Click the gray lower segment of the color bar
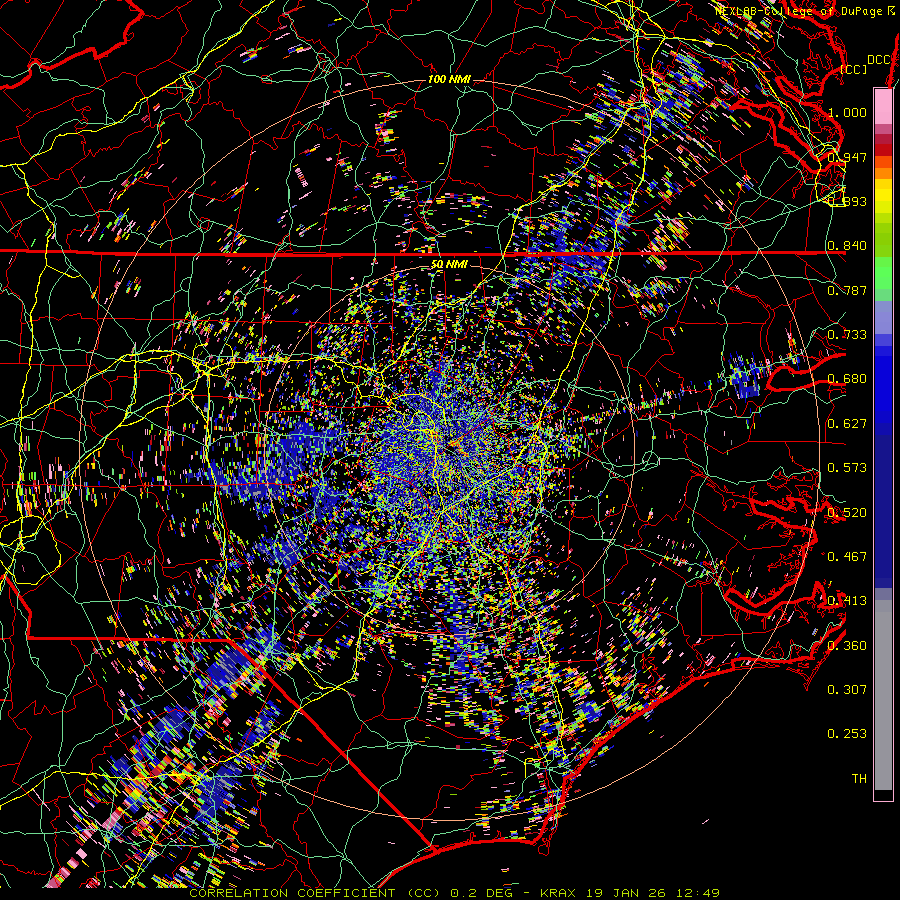The image size is (900, 900). pos(883,695)
